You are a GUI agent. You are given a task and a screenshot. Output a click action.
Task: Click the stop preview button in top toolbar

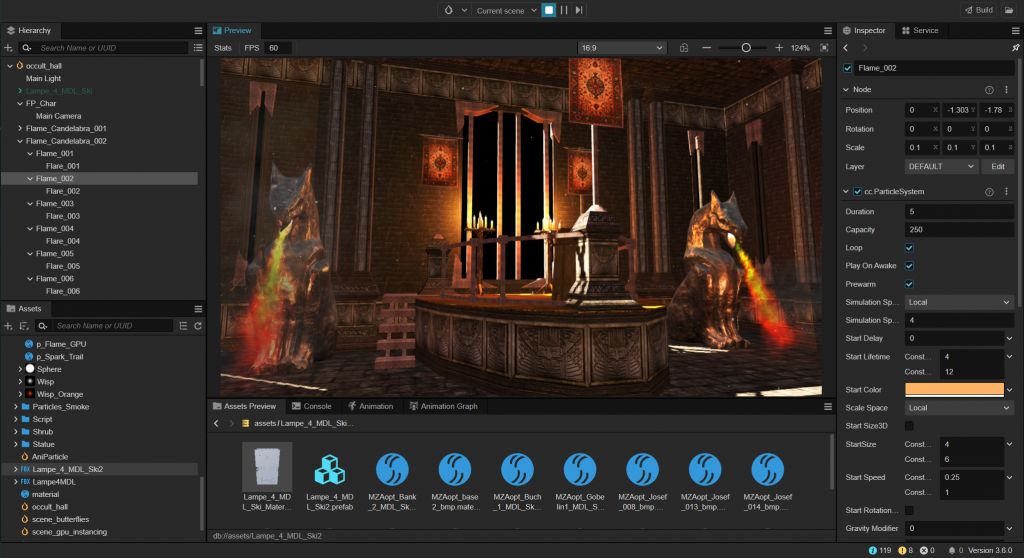pyautogui.click(x=549, y=10)
